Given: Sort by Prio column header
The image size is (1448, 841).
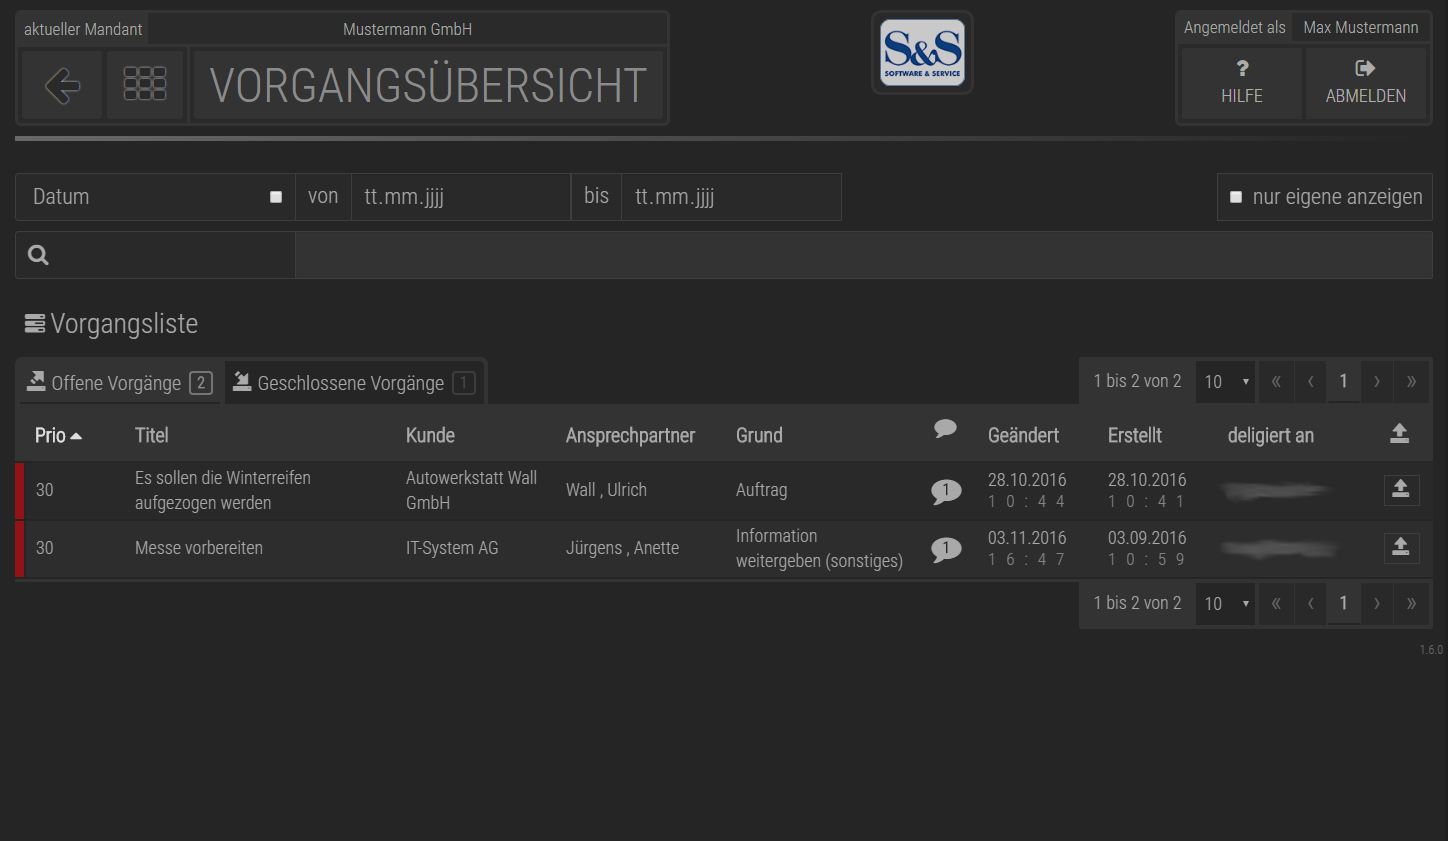Looking at the screenshot, I should 58,435.
